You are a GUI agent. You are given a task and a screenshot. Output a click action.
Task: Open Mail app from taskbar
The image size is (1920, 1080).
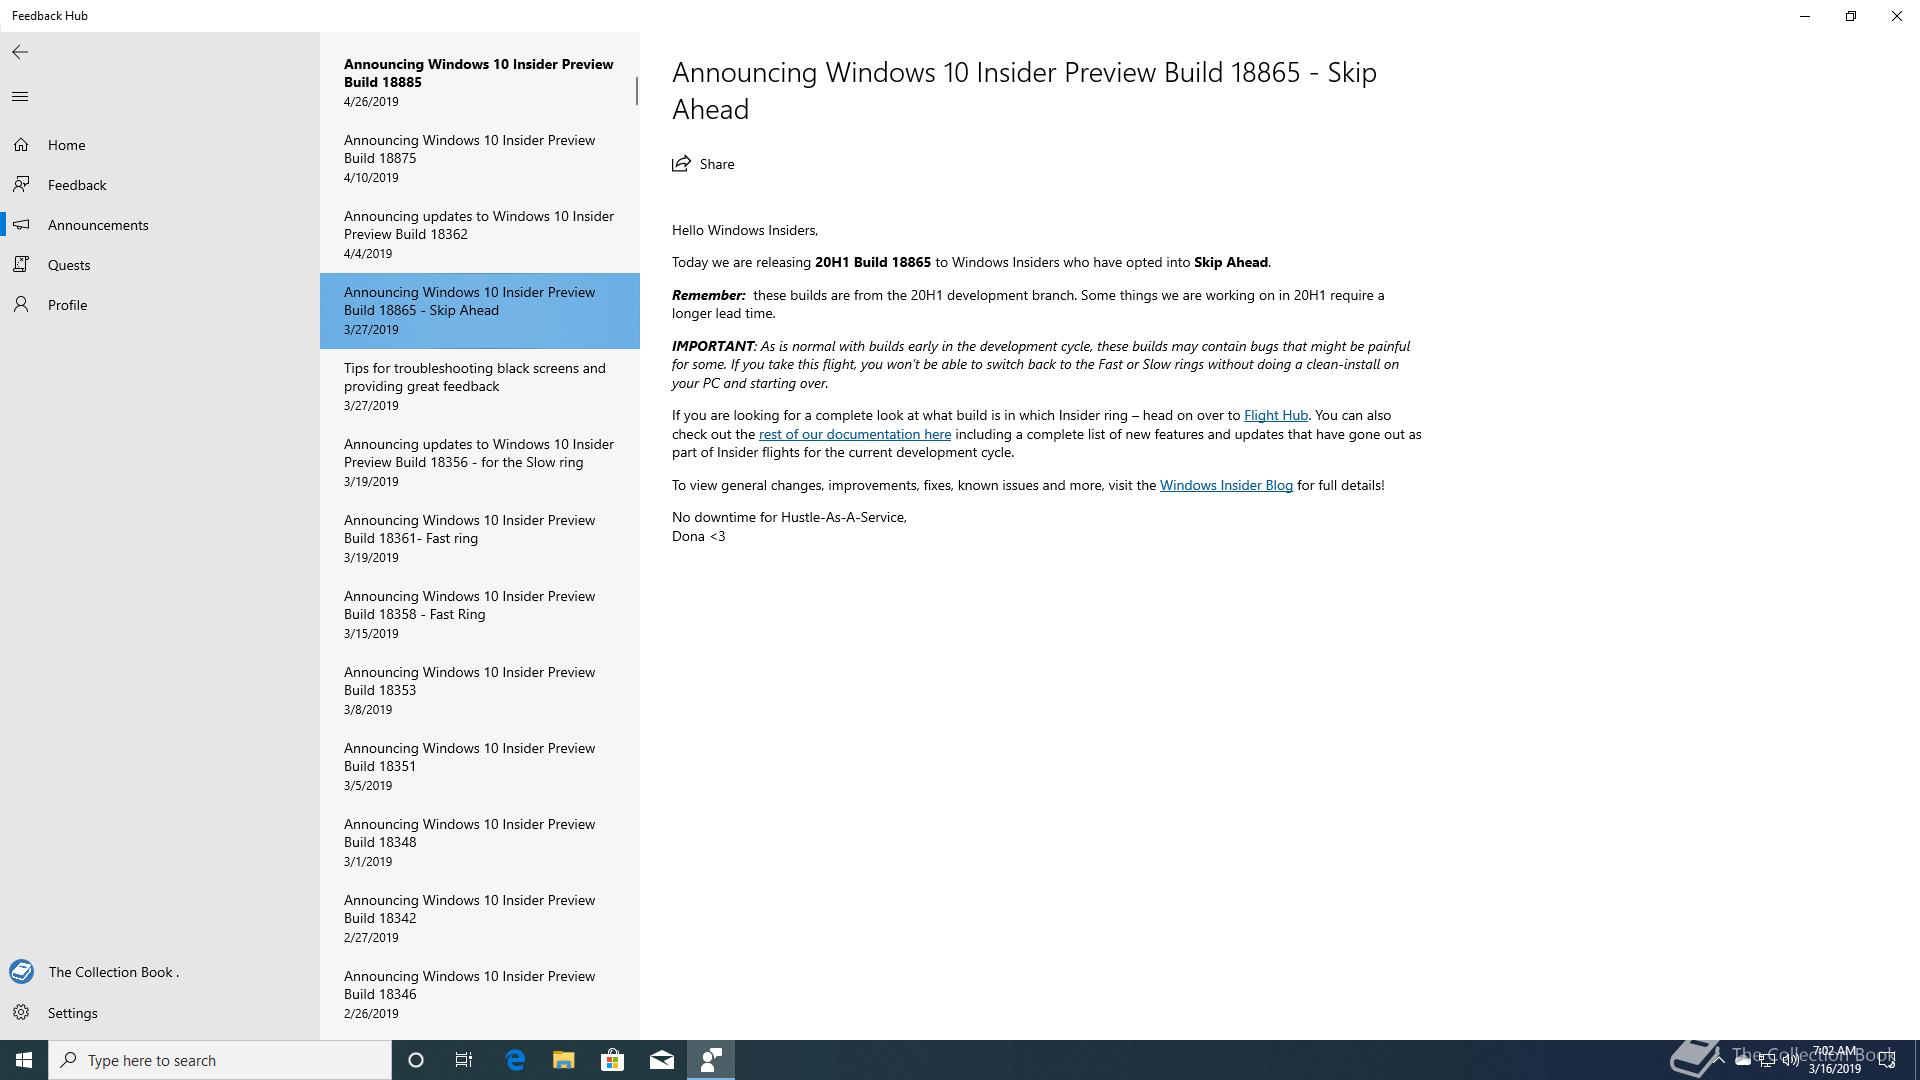click(x=662, y=1060)
